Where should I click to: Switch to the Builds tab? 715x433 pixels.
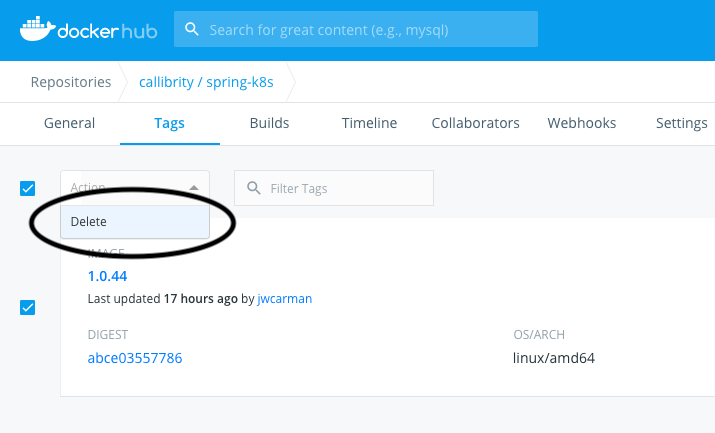pyautogui.click(x=269, y=123)
